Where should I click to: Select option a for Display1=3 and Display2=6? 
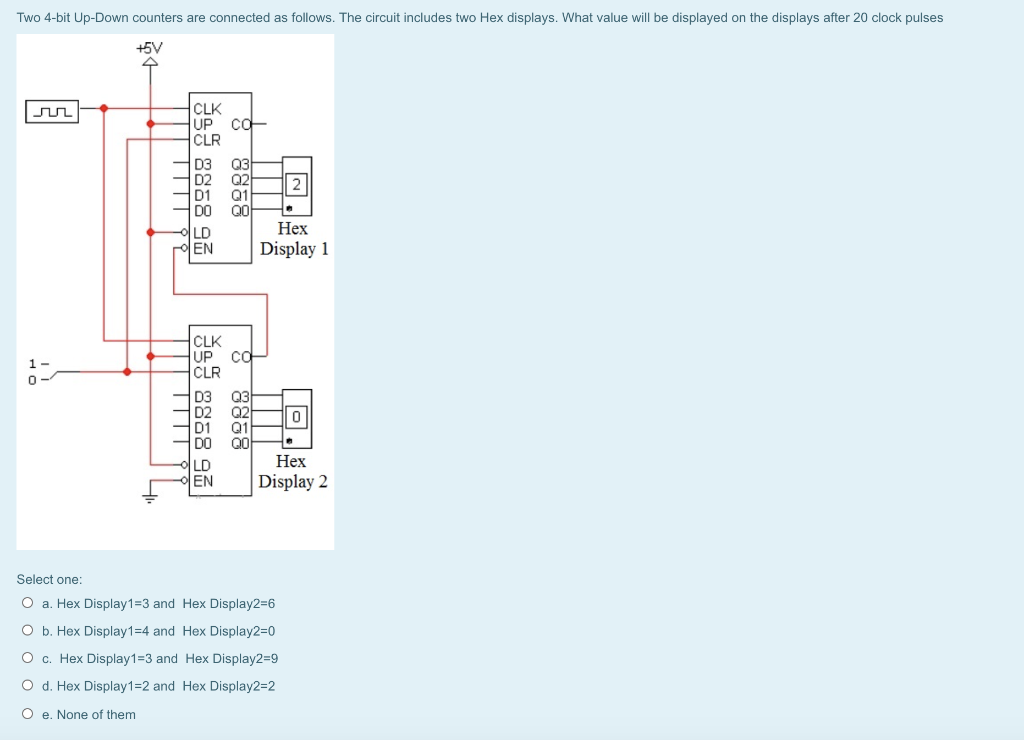[x=28, y=603]
